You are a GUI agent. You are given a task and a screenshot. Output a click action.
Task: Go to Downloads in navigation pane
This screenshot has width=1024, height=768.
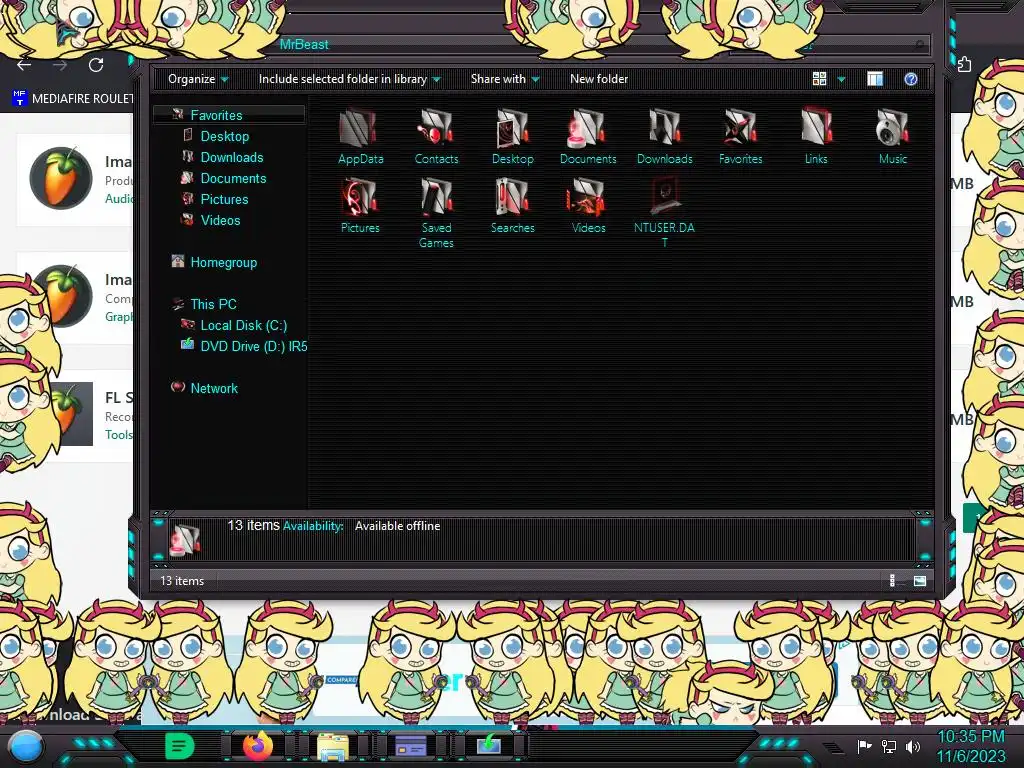232,157
